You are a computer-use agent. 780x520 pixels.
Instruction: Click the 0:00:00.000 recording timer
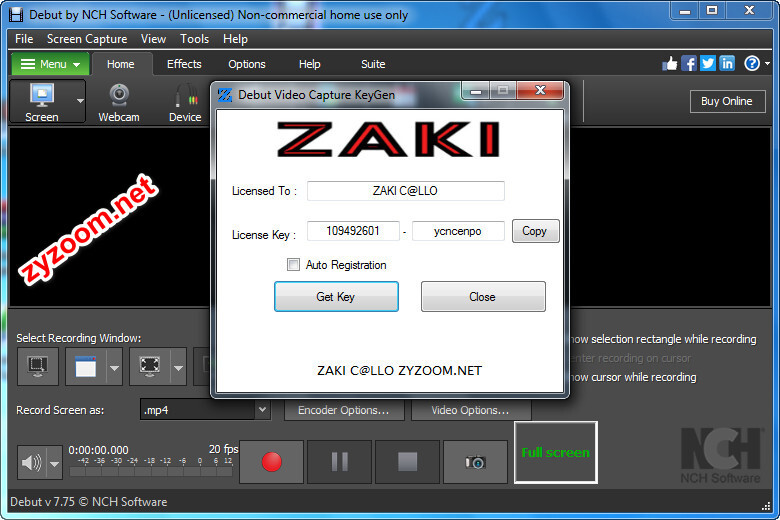[x=98, y=450]
